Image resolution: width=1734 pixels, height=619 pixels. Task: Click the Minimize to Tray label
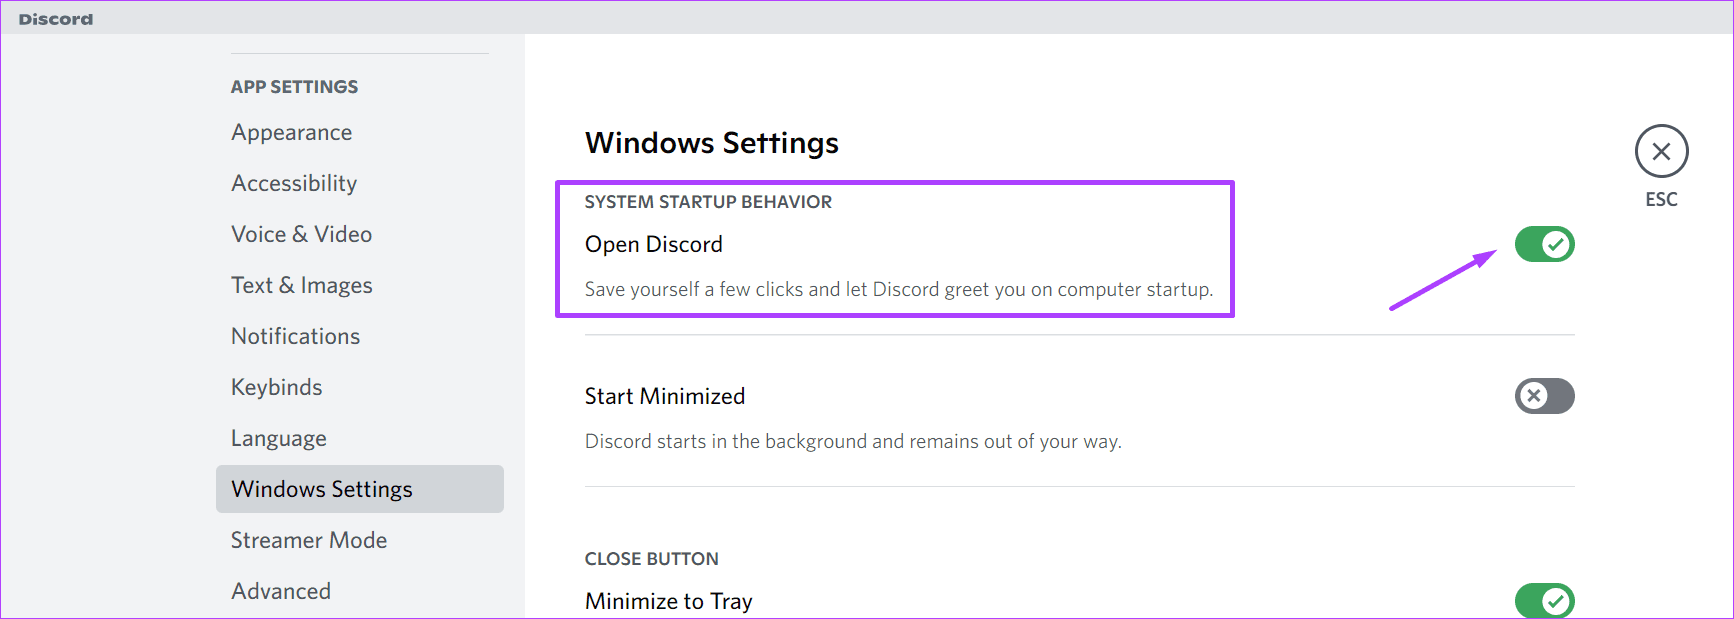(668, 601)
